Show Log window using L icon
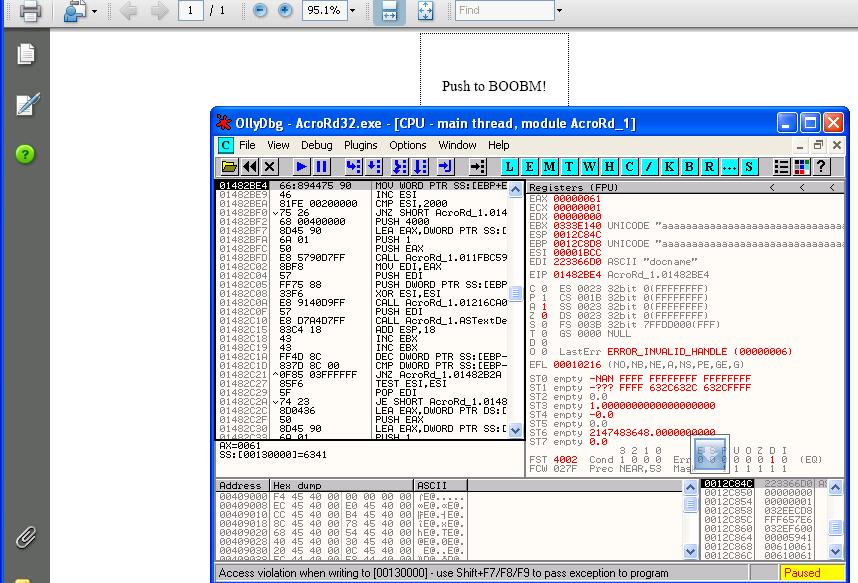858x583 pixels. [x=509, y=167]
